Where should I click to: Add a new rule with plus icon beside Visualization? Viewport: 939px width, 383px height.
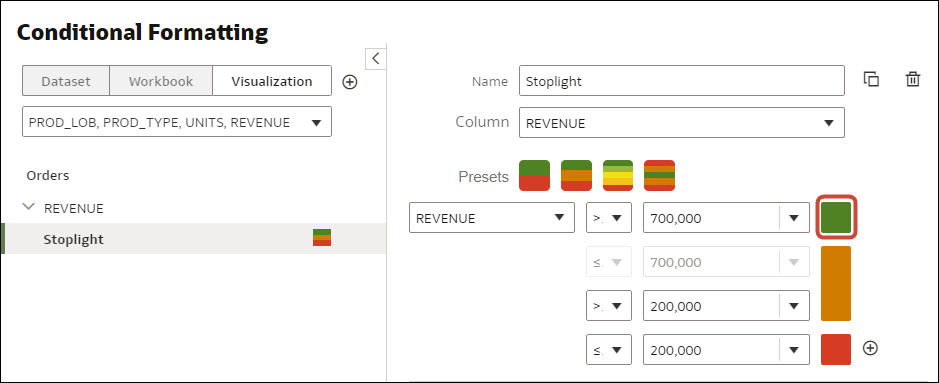[x=350, y=82]
